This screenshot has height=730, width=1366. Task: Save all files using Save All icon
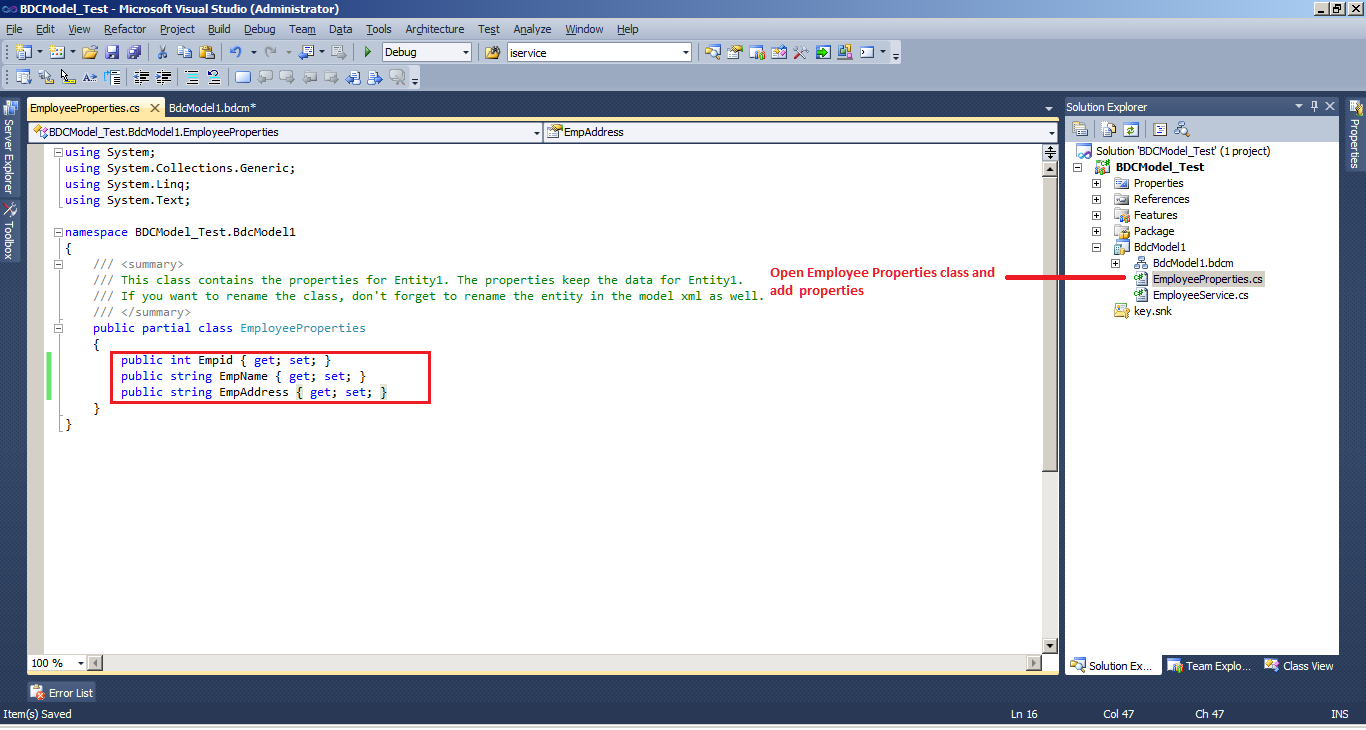(x=135, y=52)
